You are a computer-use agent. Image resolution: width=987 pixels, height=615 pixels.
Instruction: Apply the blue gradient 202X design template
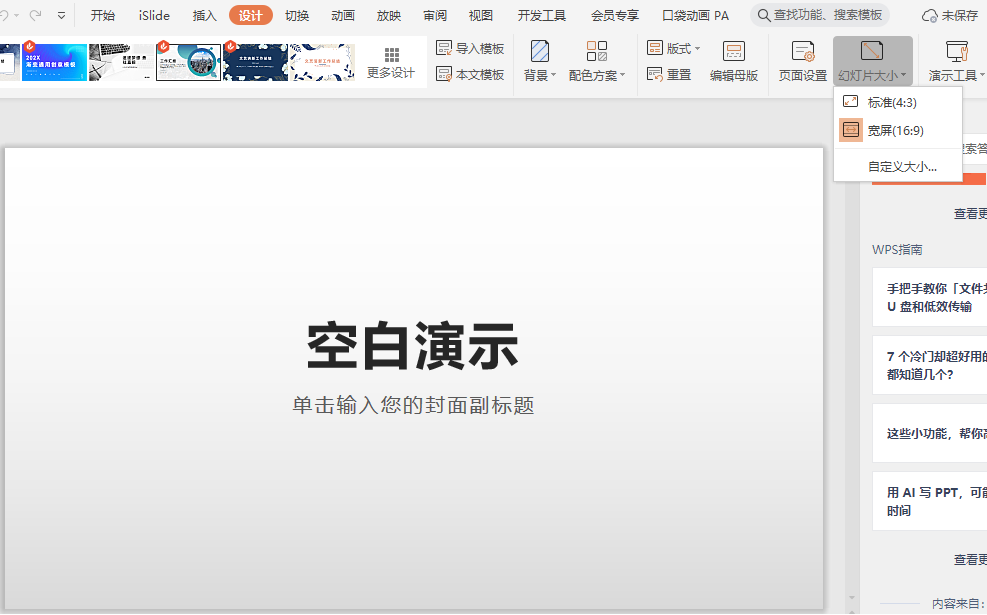[54, 62]
